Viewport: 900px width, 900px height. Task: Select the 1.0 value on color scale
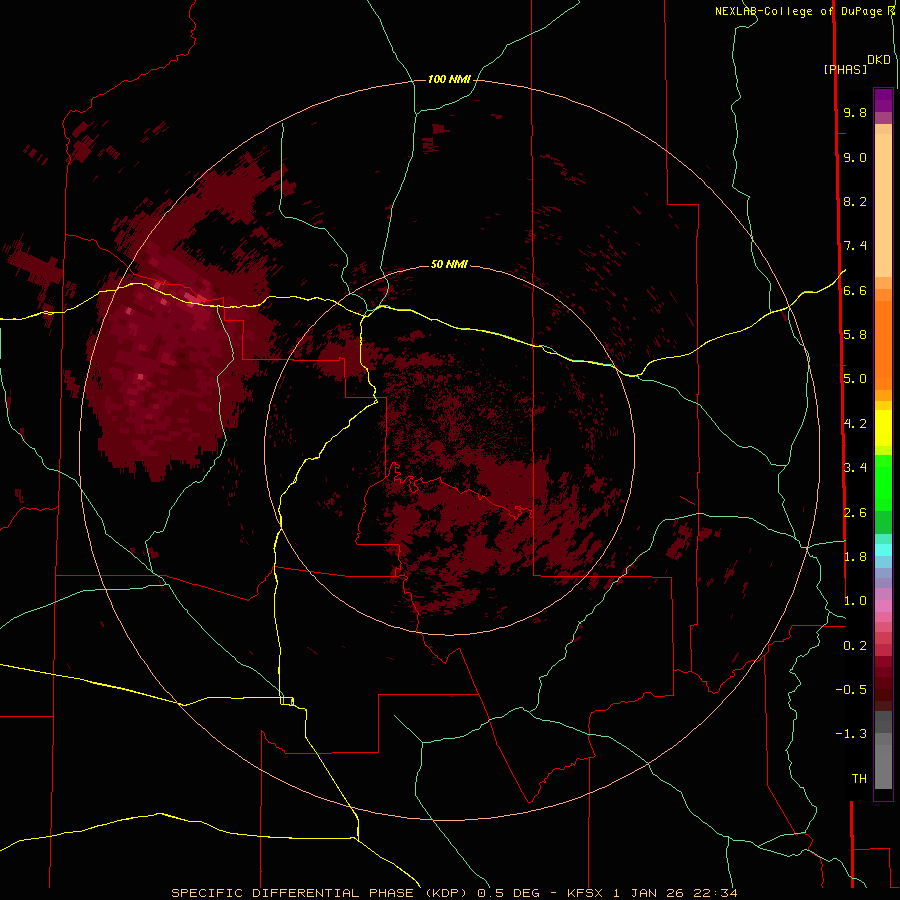click(x=855, y=601)
